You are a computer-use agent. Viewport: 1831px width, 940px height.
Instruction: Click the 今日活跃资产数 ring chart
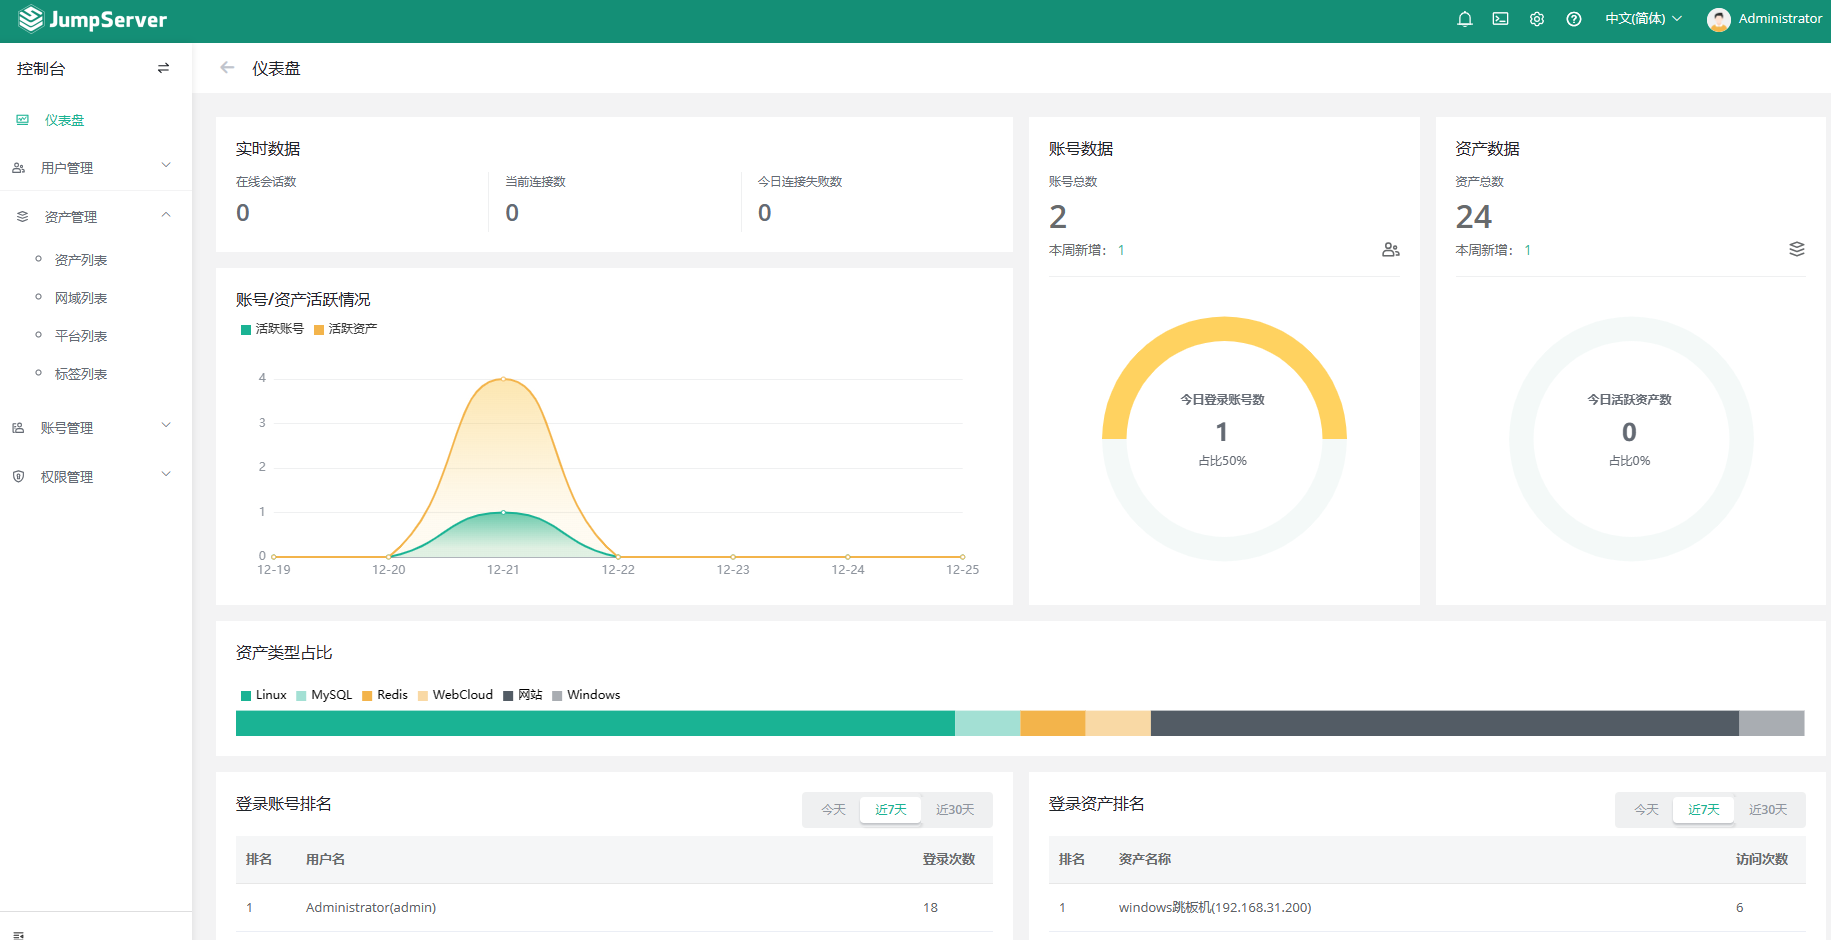1630,439
